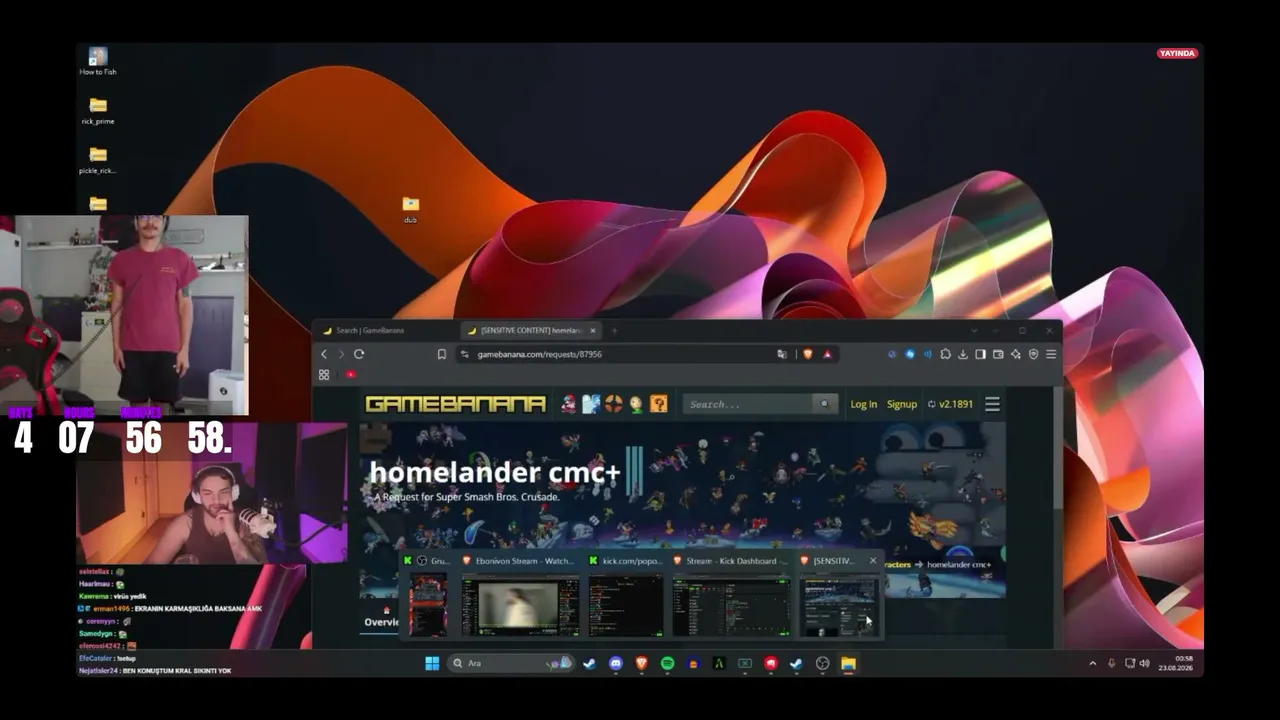Bookmark this page in the address bar

coord(442,354)
